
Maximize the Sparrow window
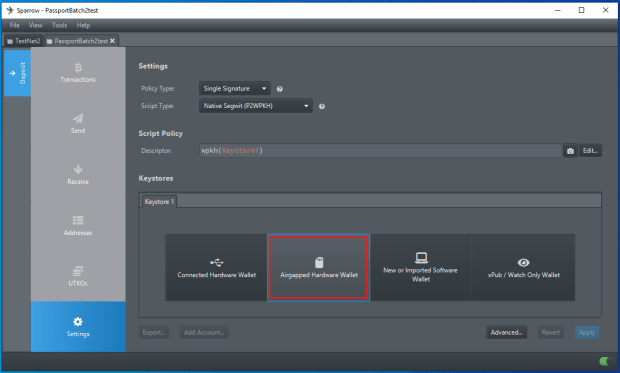[x=581, y=10]
